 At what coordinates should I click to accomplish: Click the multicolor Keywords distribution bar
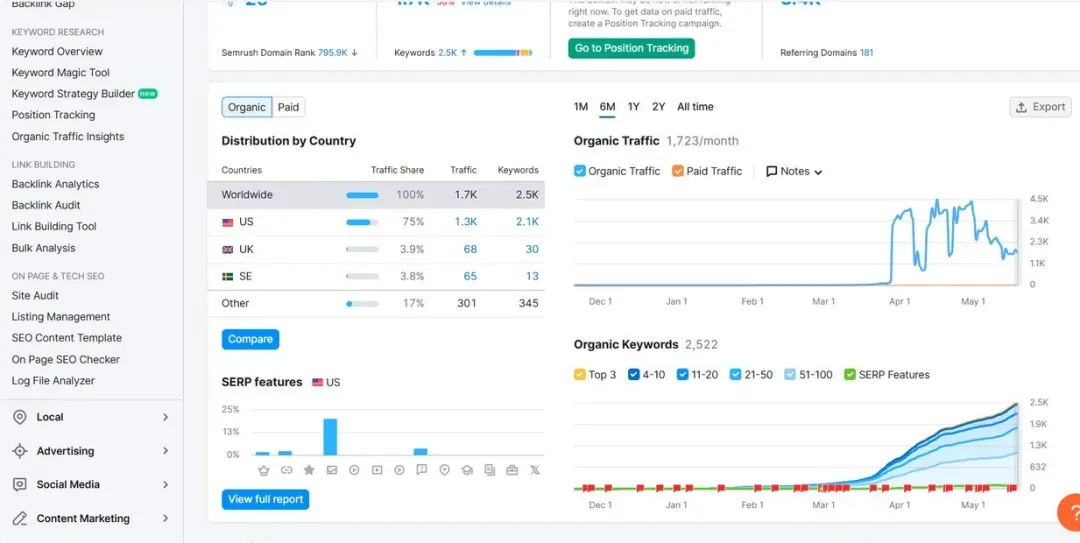click(503, 52)
